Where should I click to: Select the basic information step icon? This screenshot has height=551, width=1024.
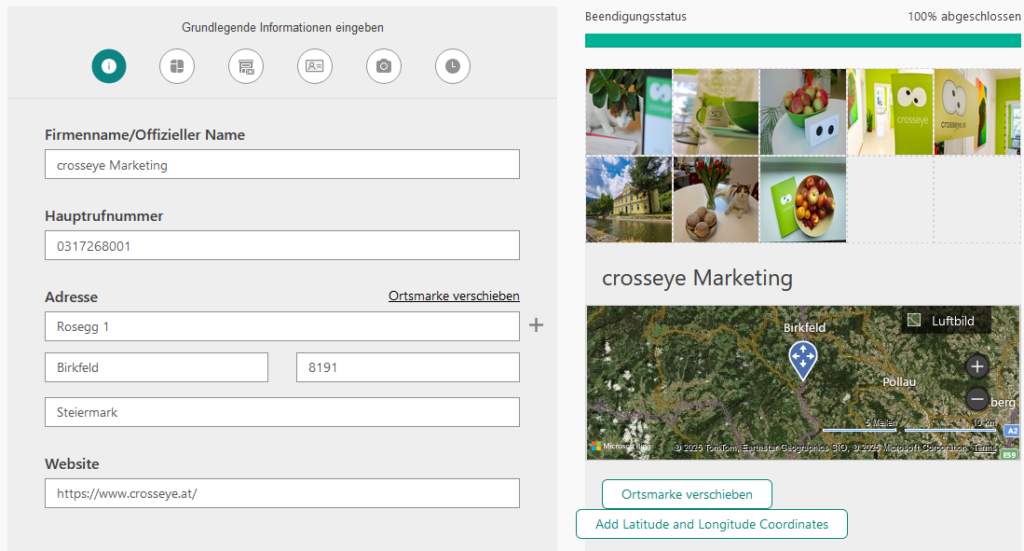pos(109,66)
